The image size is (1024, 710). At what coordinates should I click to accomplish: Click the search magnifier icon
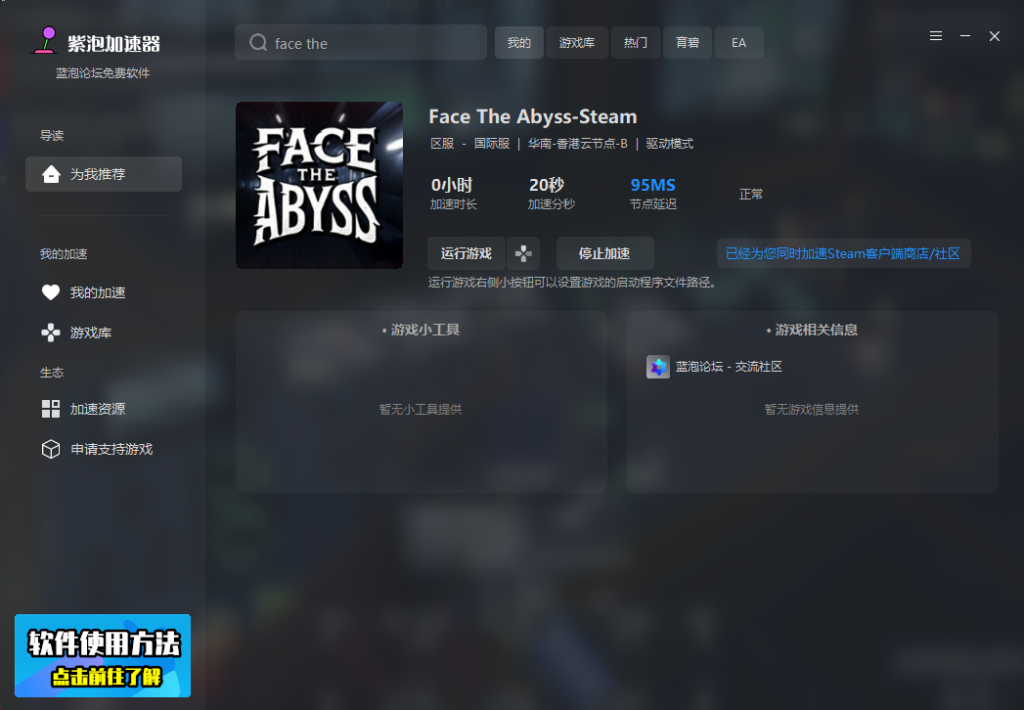pyautogui.click(x=258, y=42)
